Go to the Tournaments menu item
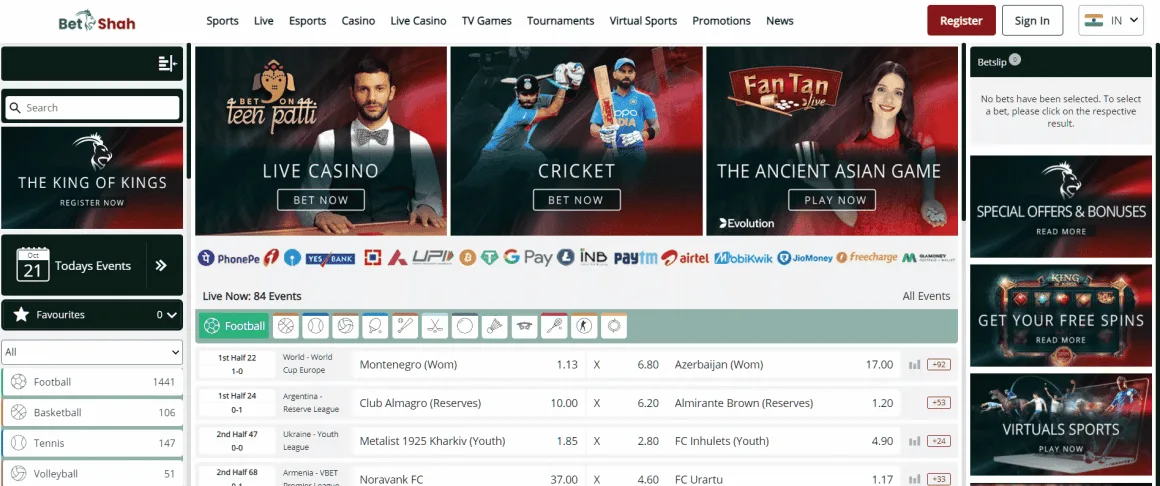 click(x=560, y=20)
